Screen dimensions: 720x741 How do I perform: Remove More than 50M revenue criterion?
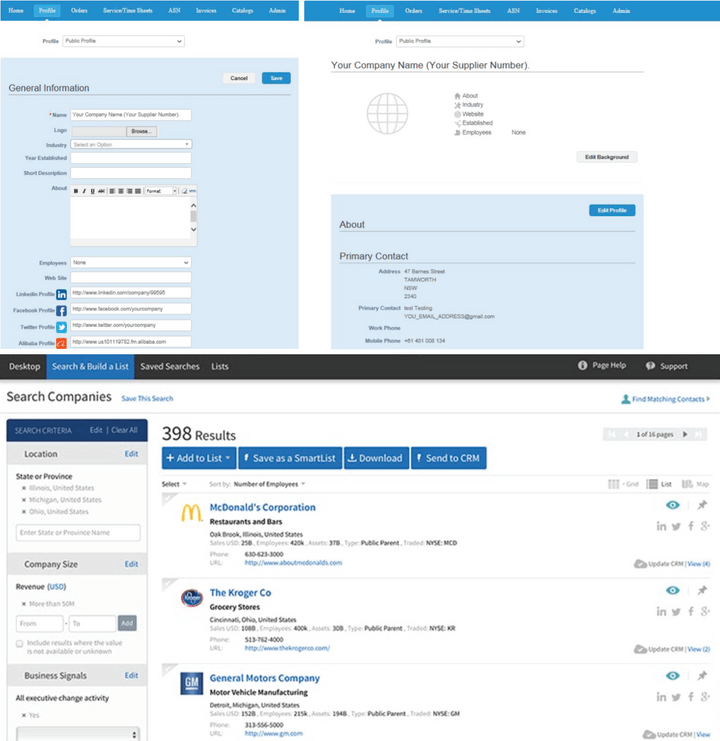click(24, 604)
